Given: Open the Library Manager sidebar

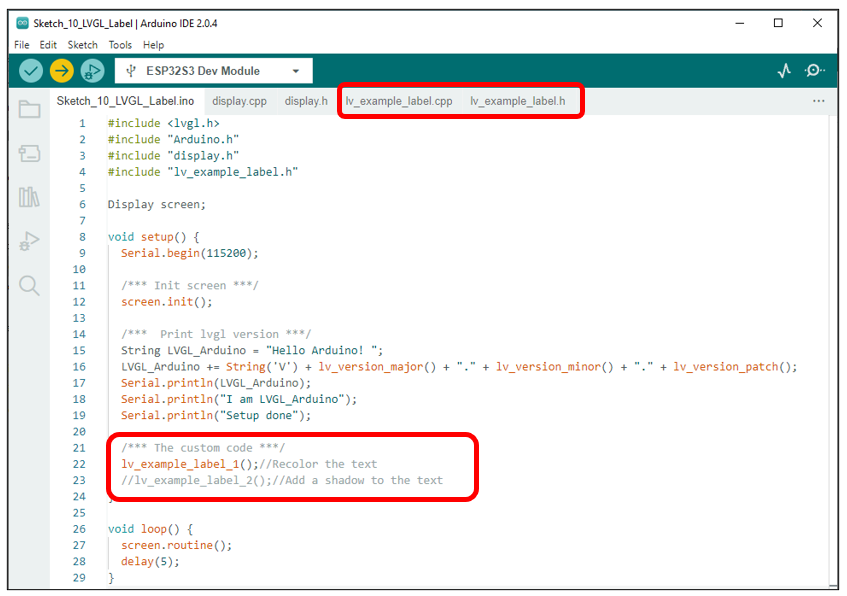Looking at the screenshot, I should pos(29,197).
